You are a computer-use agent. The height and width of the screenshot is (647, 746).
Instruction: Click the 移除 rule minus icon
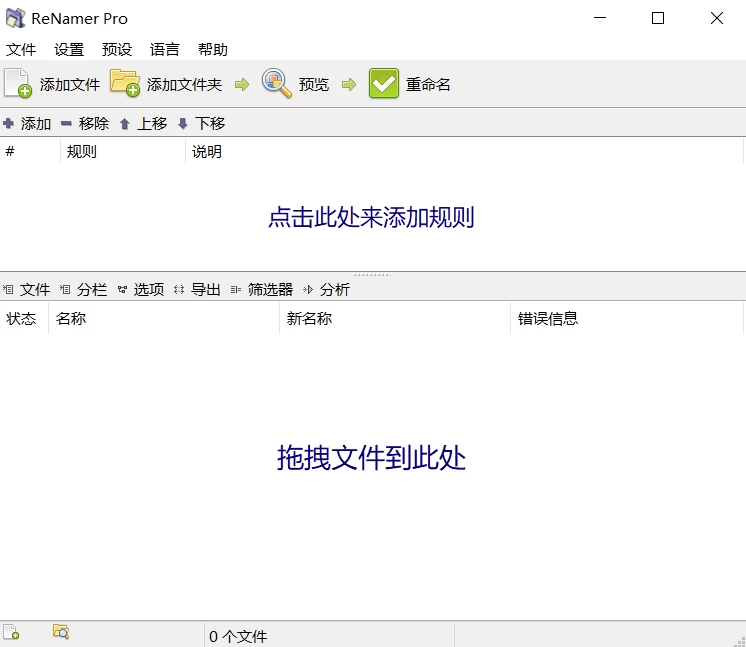click(66, 124)
